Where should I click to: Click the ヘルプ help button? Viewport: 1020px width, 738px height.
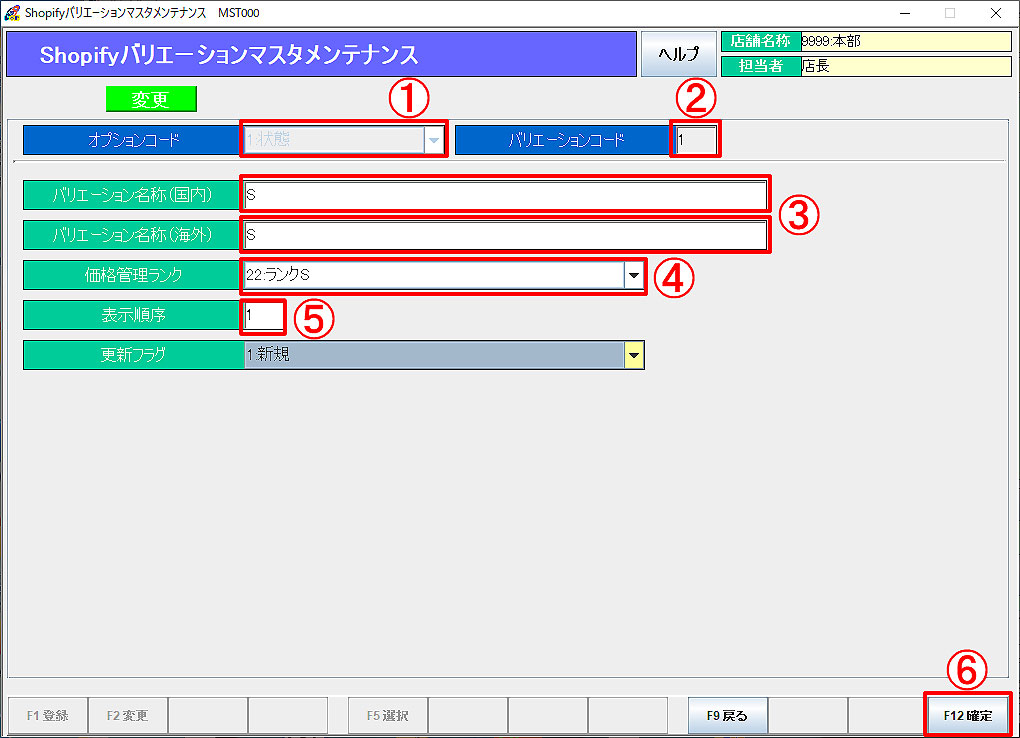pyautogui.click(x=679, y=54)
